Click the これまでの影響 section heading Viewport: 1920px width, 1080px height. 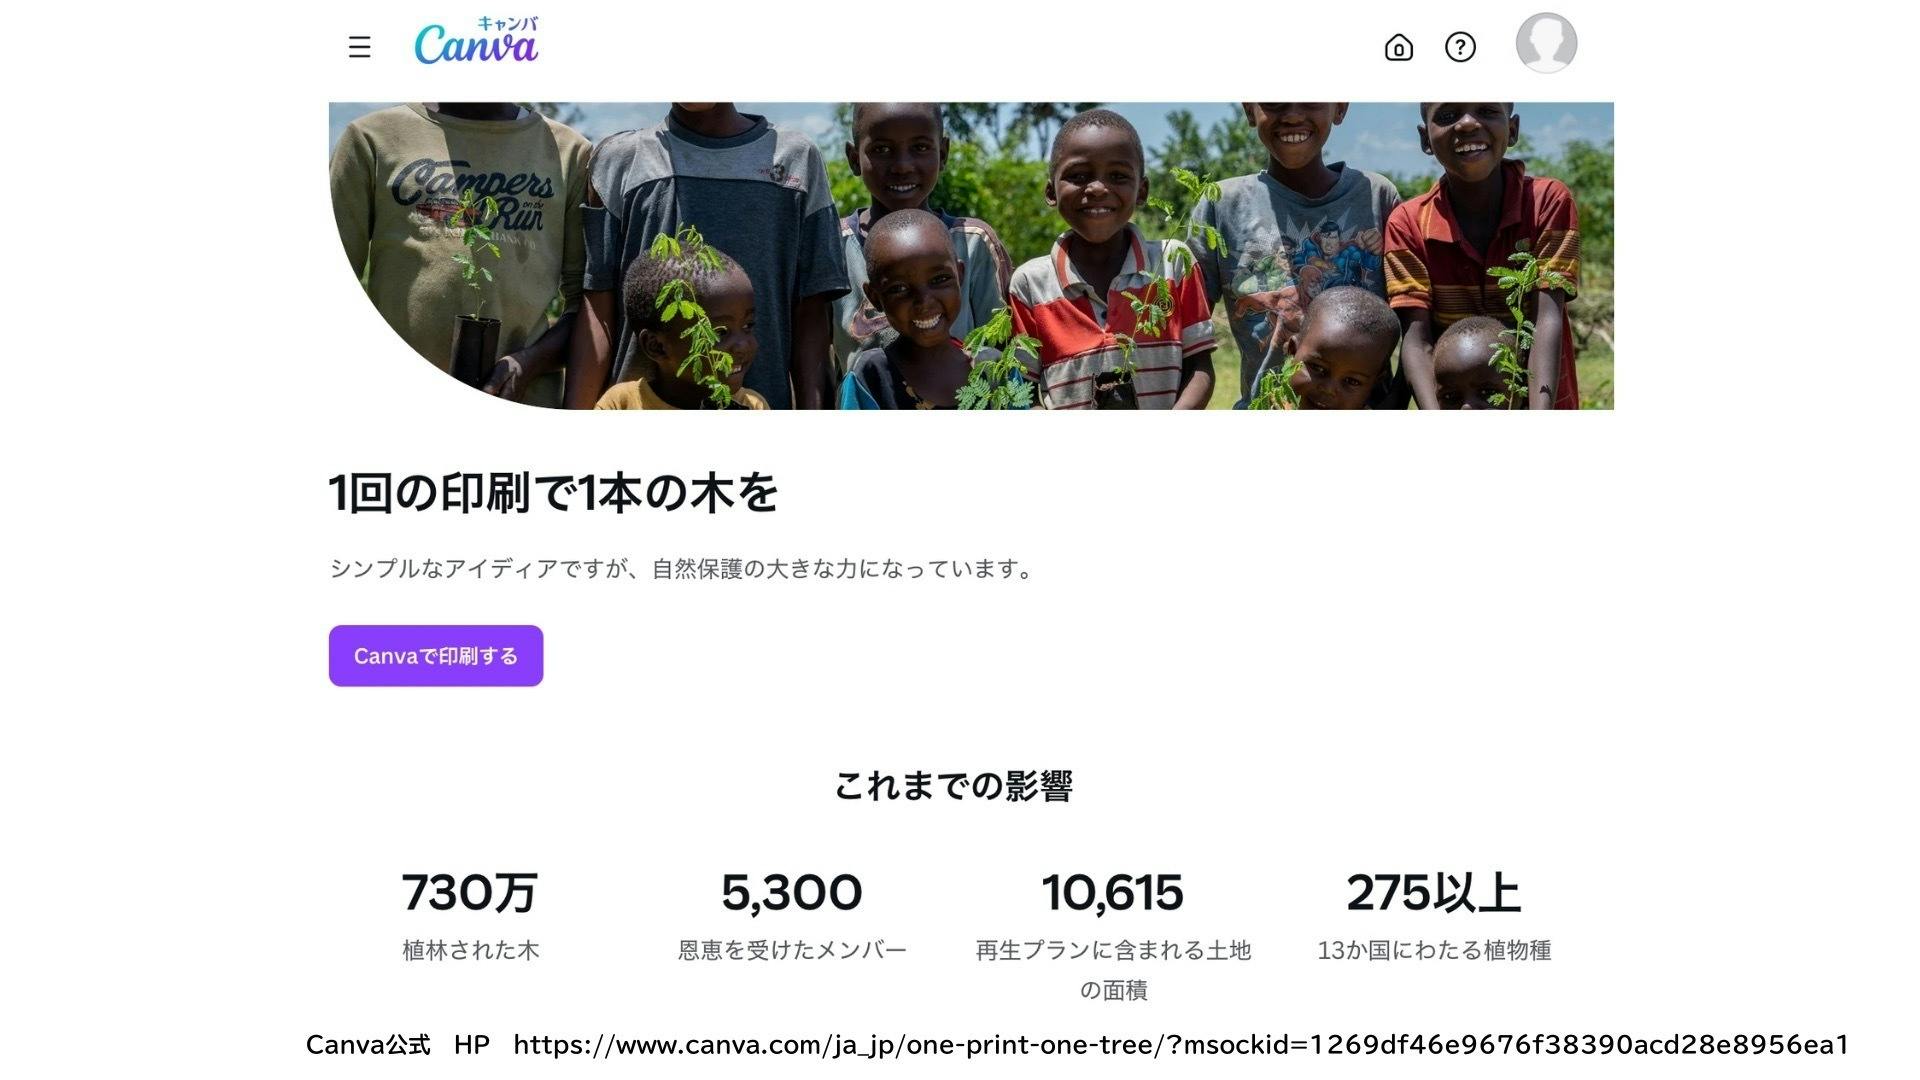click(x=954, y=786)
